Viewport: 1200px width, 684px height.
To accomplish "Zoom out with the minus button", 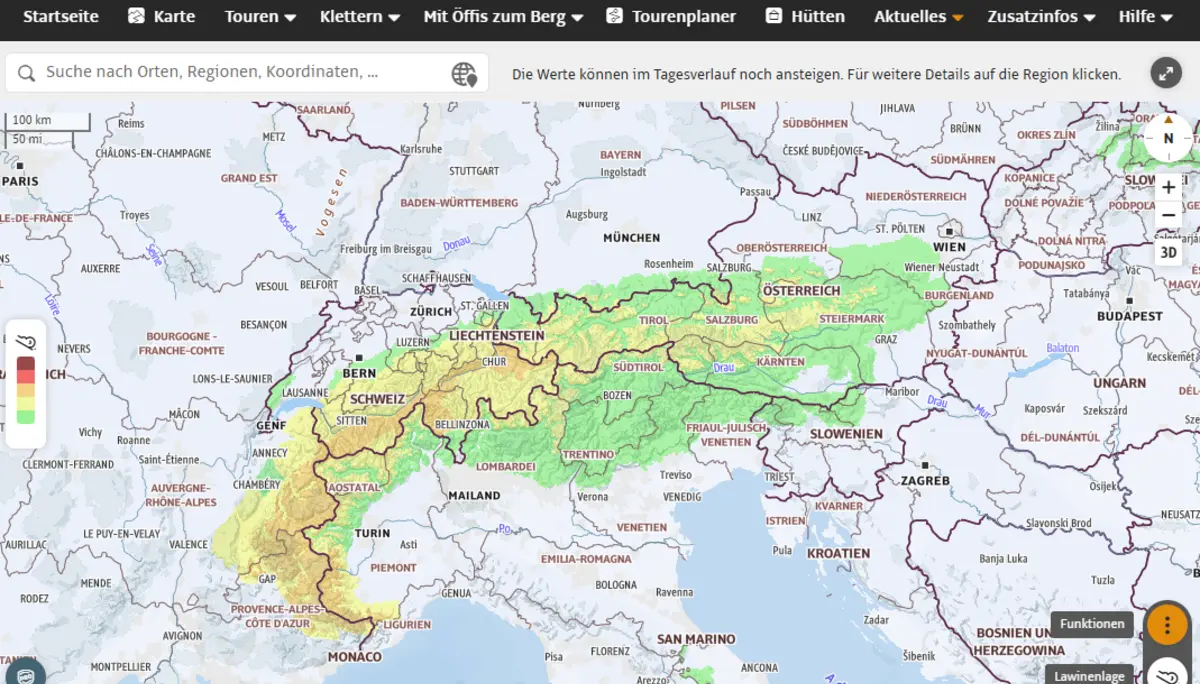I will click(1168, 215).
